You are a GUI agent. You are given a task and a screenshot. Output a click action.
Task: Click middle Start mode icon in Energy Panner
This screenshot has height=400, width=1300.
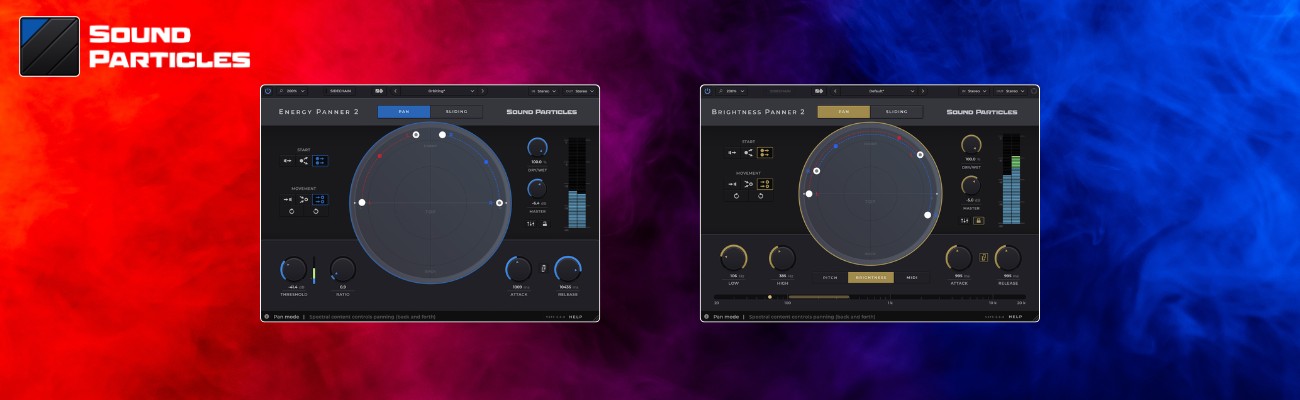coord(304,161)
